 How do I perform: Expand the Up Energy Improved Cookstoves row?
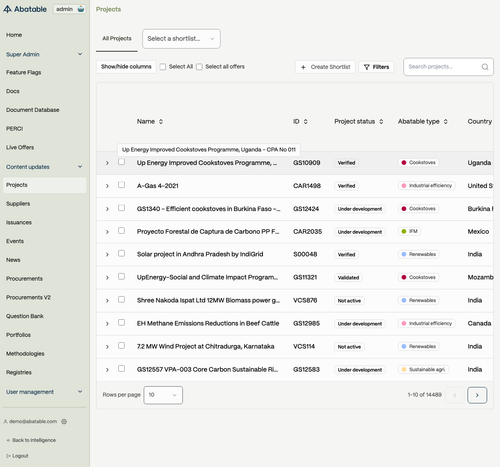[x=107, y=163]
